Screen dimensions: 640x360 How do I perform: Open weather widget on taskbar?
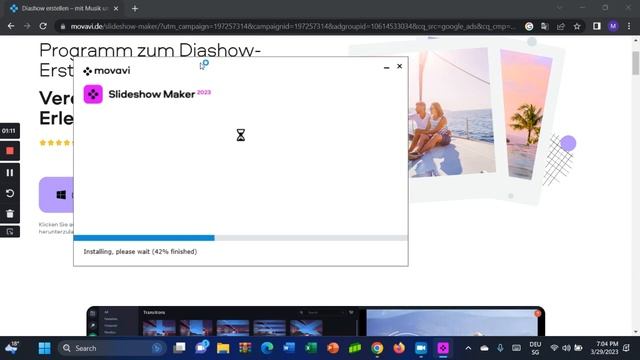(x=12, y=348)
